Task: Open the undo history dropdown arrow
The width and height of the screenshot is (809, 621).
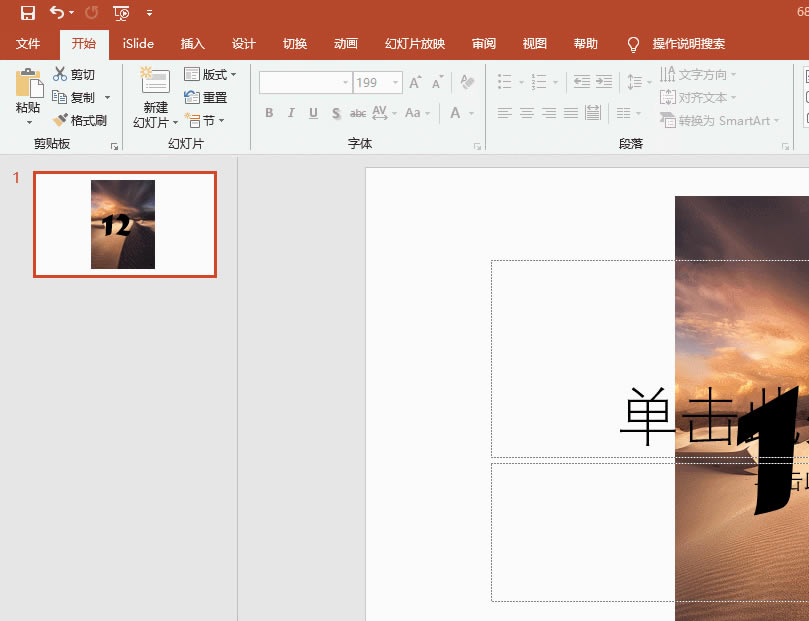Action: tap(71, 13)
